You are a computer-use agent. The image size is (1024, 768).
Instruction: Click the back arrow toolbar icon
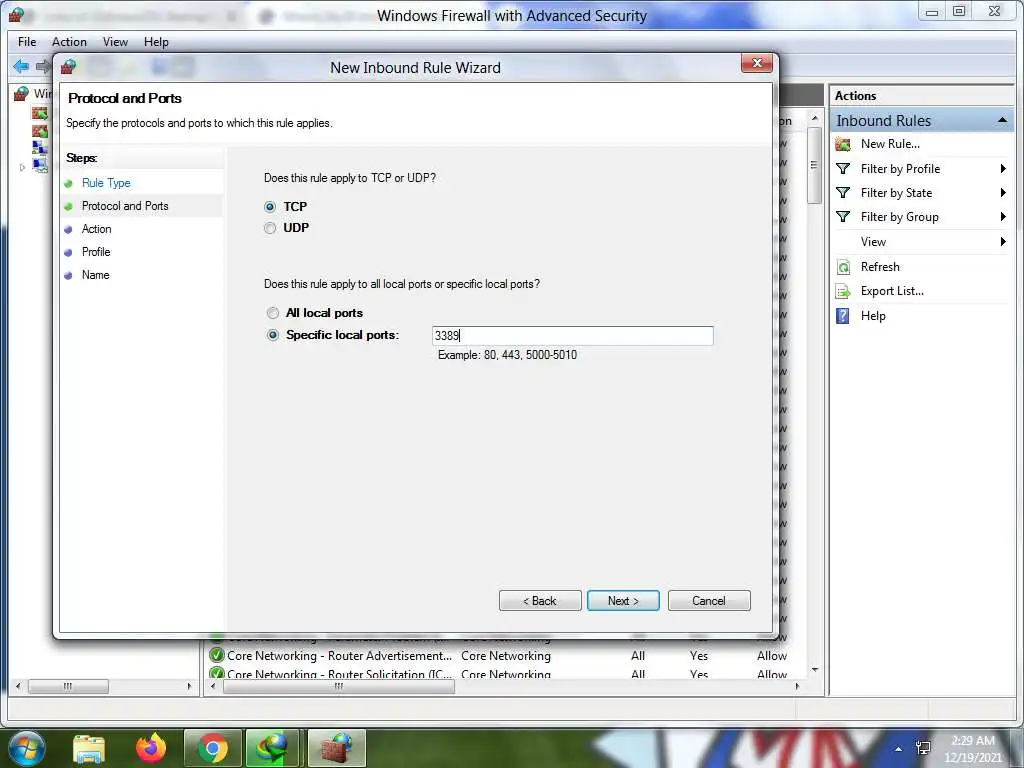21,66
